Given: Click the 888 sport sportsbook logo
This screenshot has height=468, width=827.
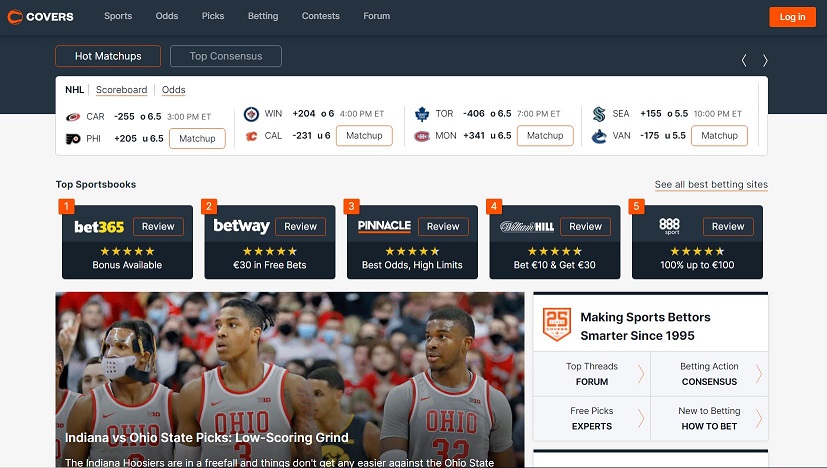Looking at the screenshot, I should pos(669,226).
